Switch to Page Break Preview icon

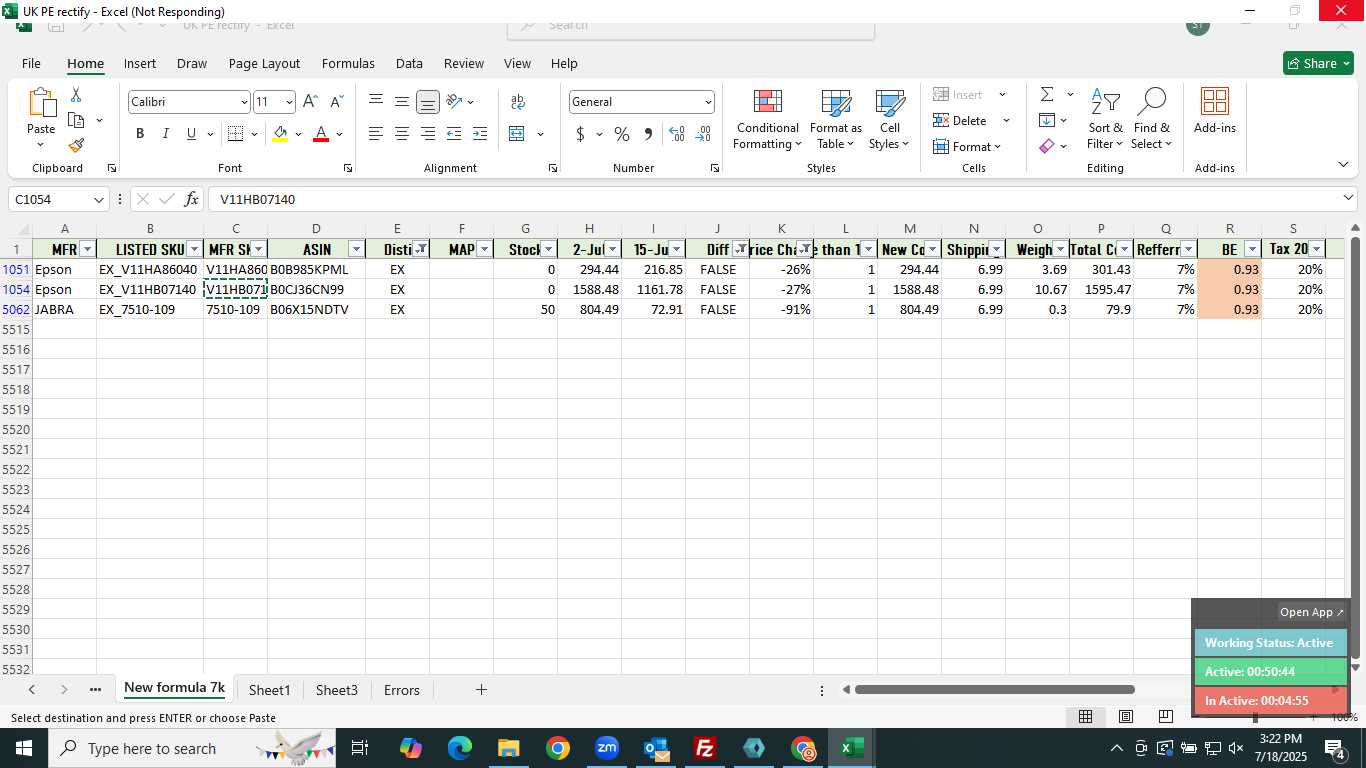click(x=1165, y=717)
